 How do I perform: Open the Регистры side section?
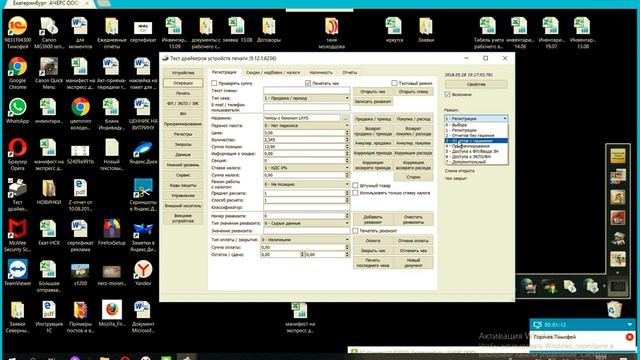[183, 134]
